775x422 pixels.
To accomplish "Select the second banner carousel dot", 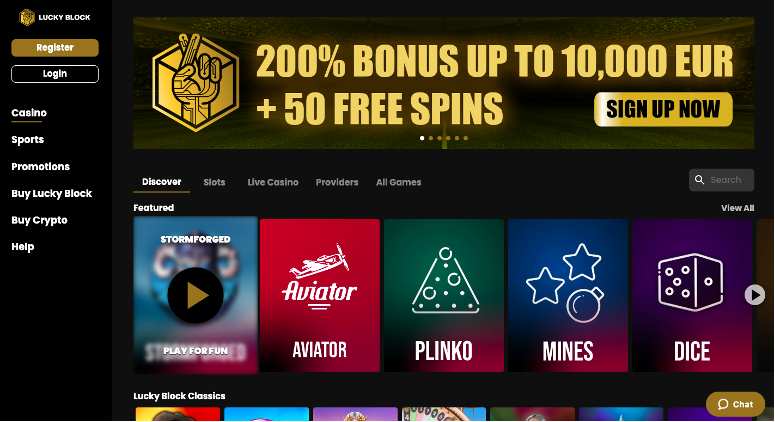I will [x=431, y=138].
